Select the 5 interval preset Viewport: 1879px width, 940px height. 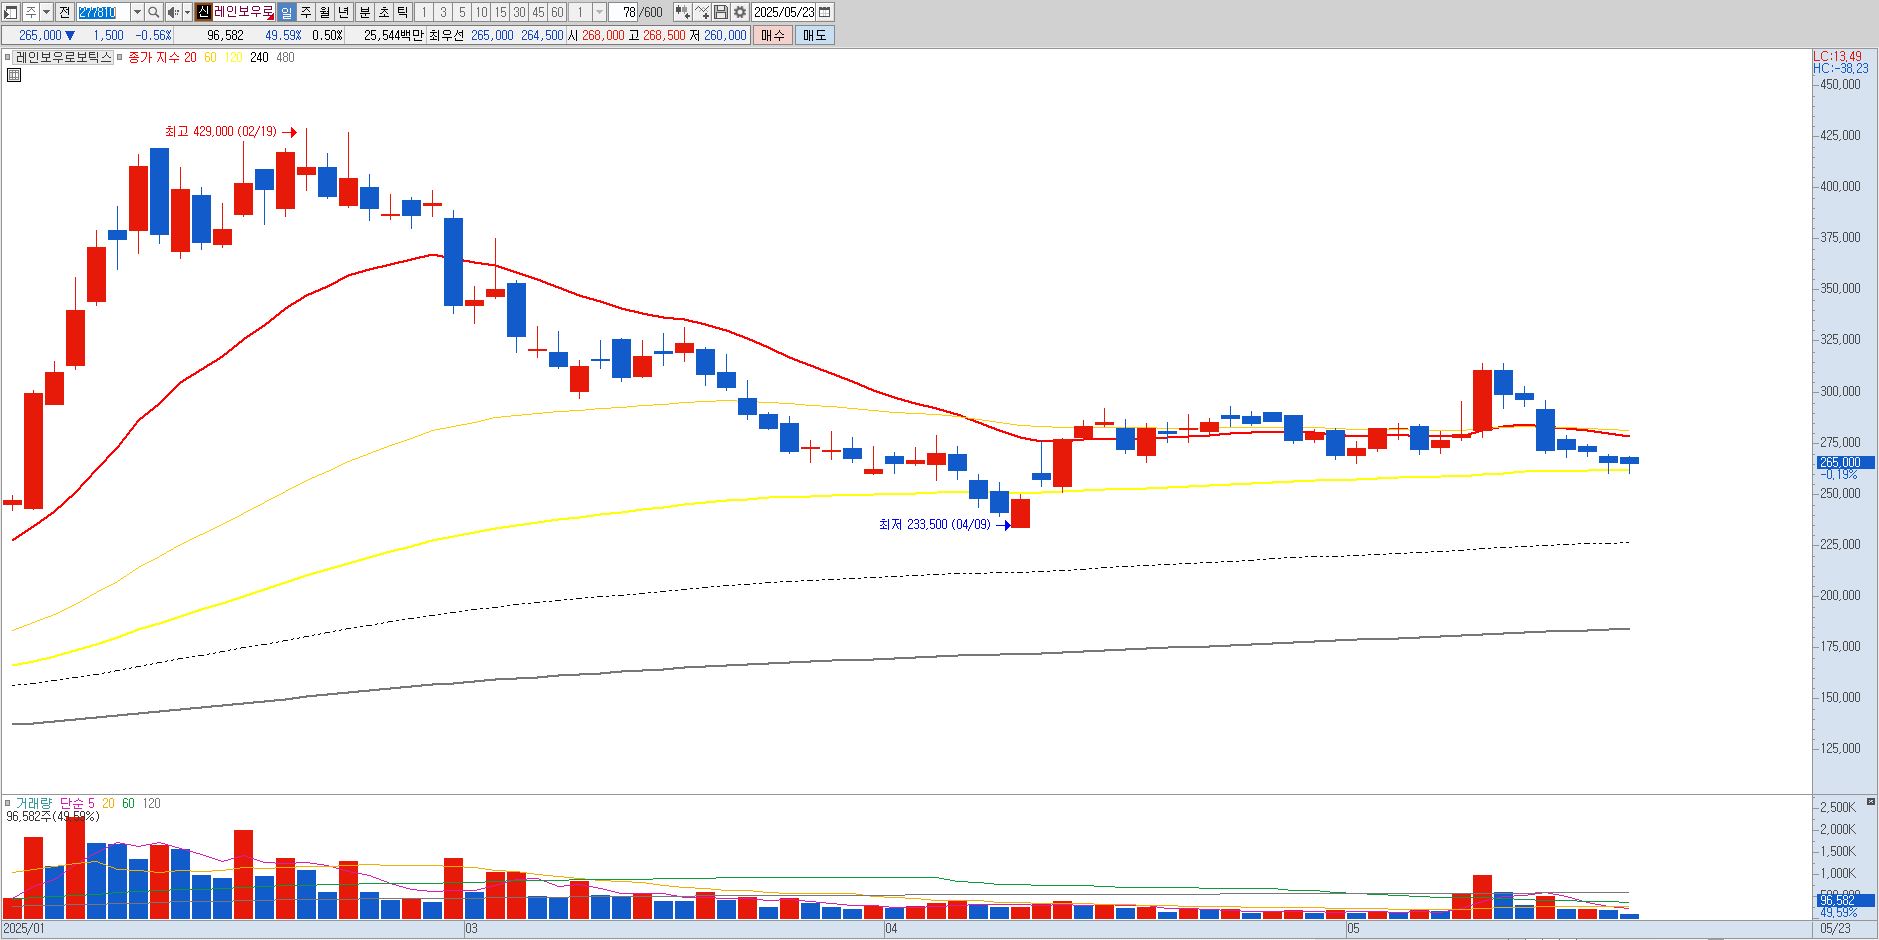pyautogui.click(x=462, y=12)
